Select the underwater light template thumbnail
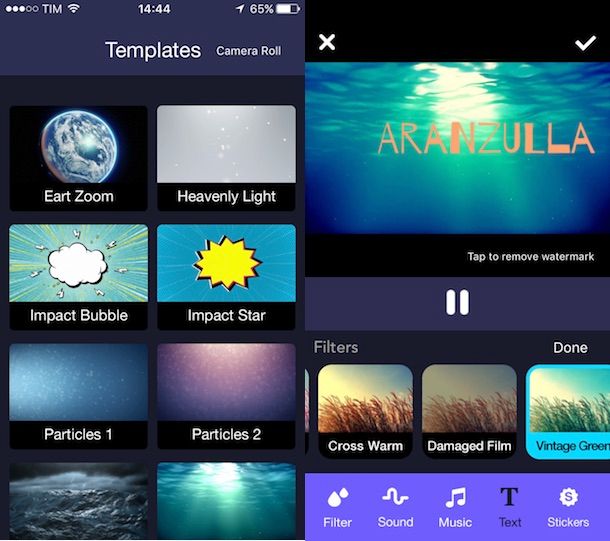 226,501
